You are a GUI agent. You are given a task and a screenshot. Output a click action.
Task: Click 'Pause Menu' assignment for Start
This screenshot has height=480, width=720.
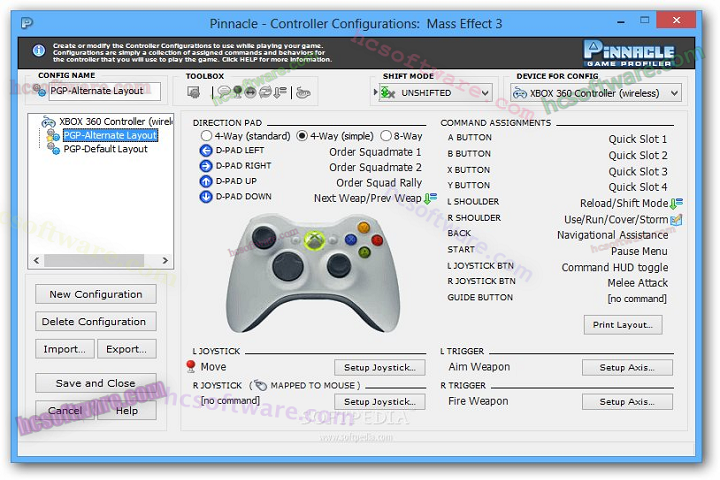(639, 251)
